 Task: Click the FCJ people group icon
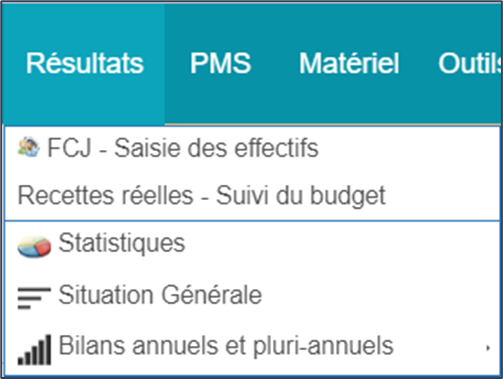(x=29, y=147)
